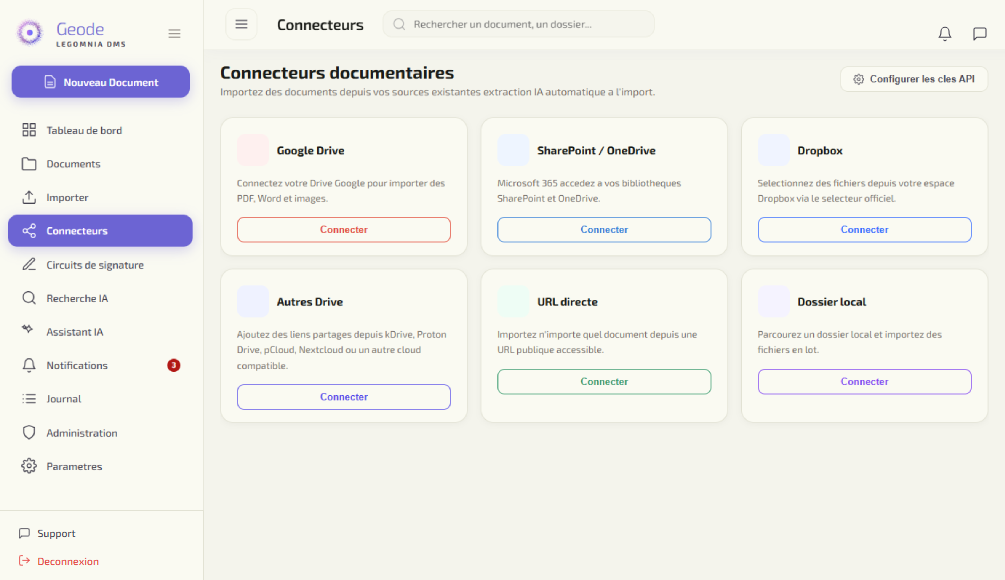
Task: Click the LEGOMNIA DMS subtitle text
Action: point(91,44)
